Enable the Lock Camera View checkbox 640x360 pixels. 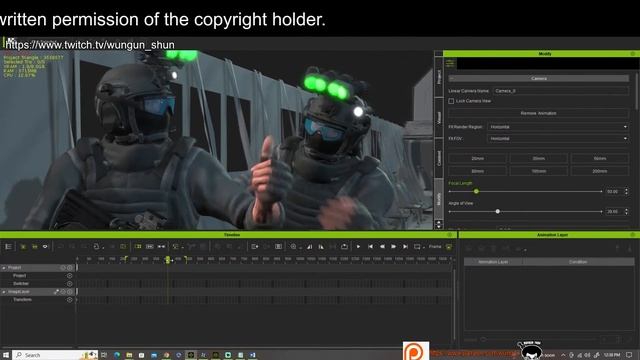[451, 101]
